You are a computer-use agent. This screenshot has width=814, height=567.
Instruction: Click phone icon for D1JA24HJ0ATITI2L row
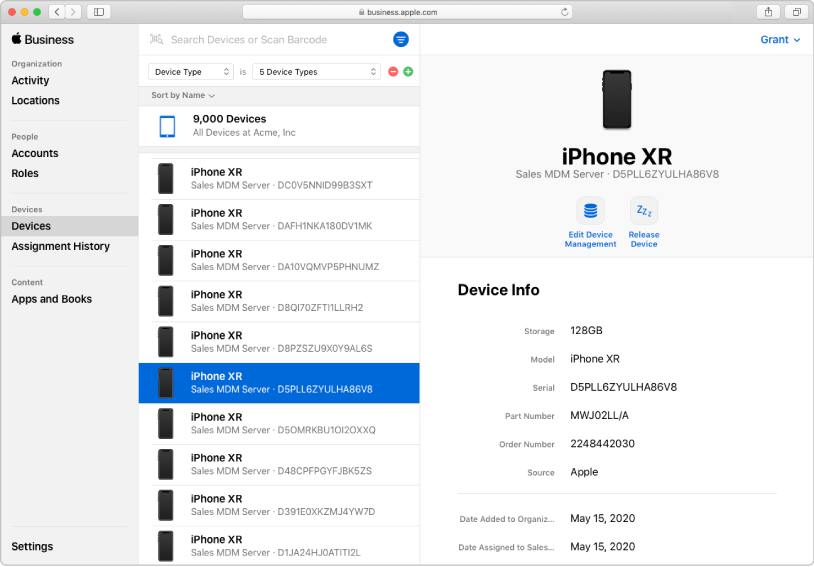pyautogui.click(x=166, y=546)
